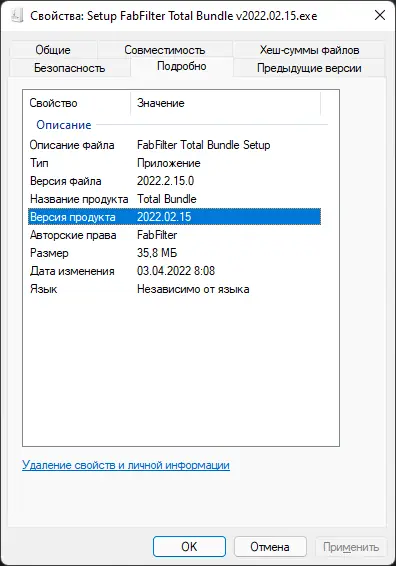396x566 pixels.
Task: Open the Предыдущие версии tab
Action: pos(309,68)
